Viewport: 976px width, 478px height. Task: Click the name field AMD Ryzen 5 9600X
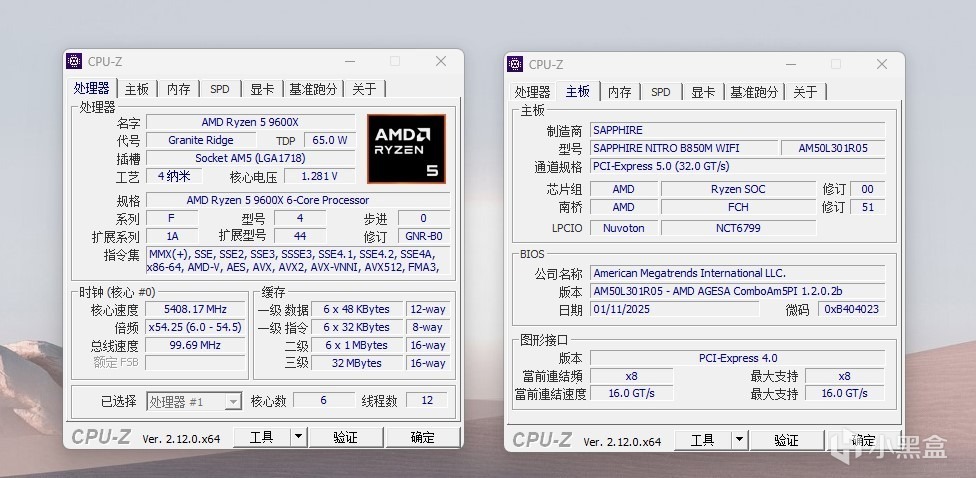[250, 122]
